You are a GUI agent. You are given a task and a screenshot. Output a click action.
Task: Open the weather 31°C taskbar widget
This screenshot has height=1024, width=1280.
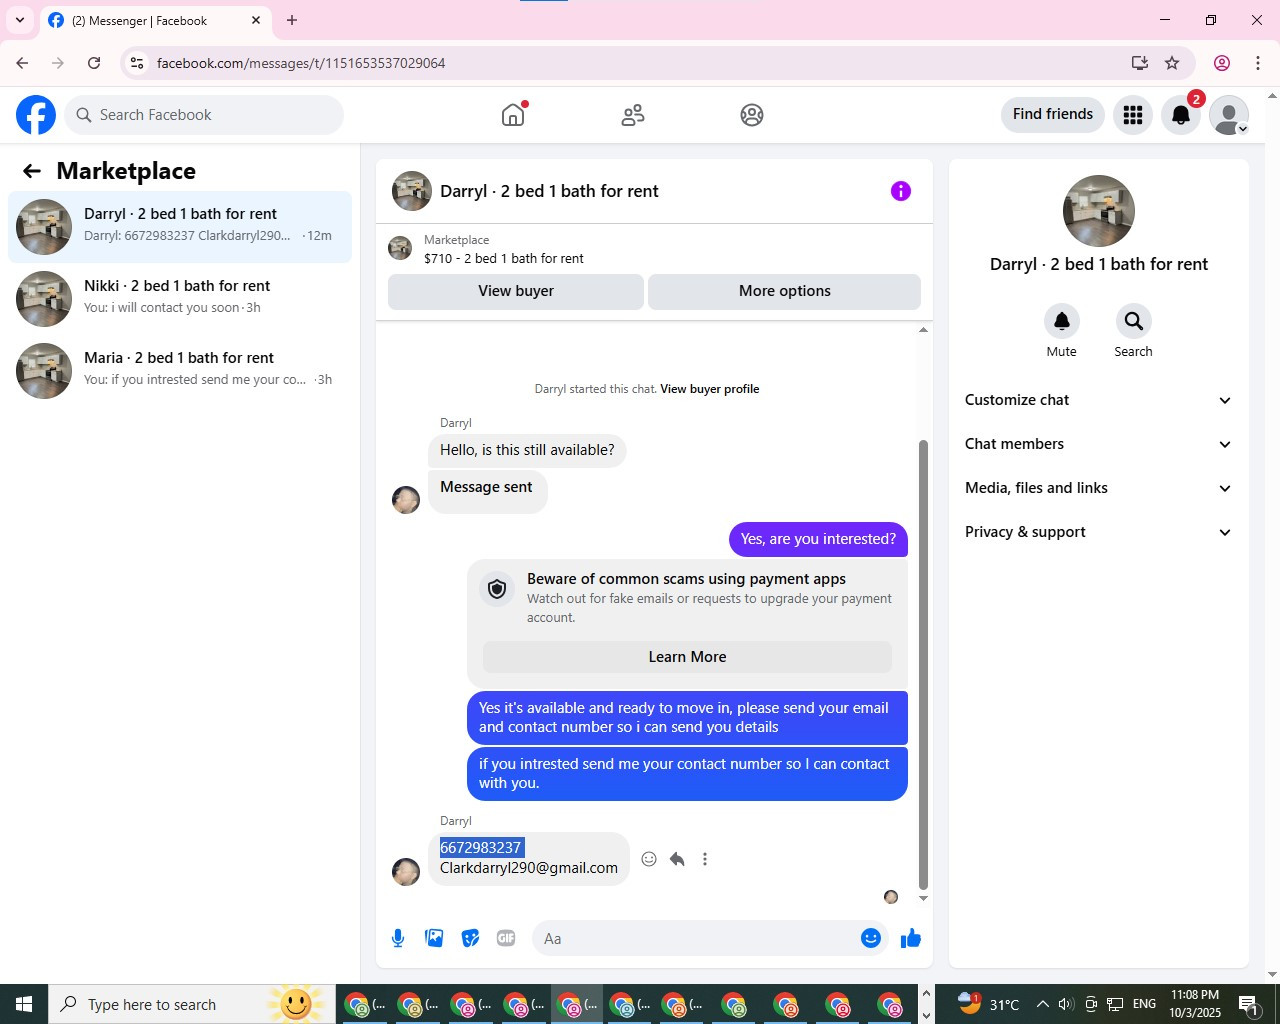pos(988,1004)
